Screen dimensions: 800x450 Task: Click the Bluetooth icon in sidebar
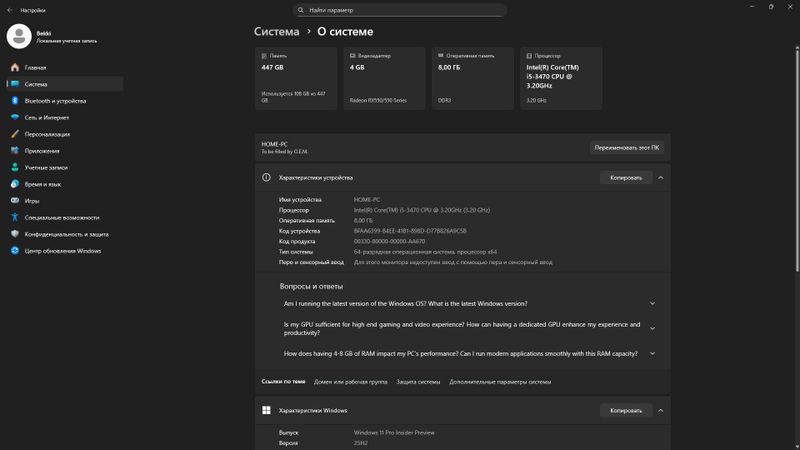point(15,101)
